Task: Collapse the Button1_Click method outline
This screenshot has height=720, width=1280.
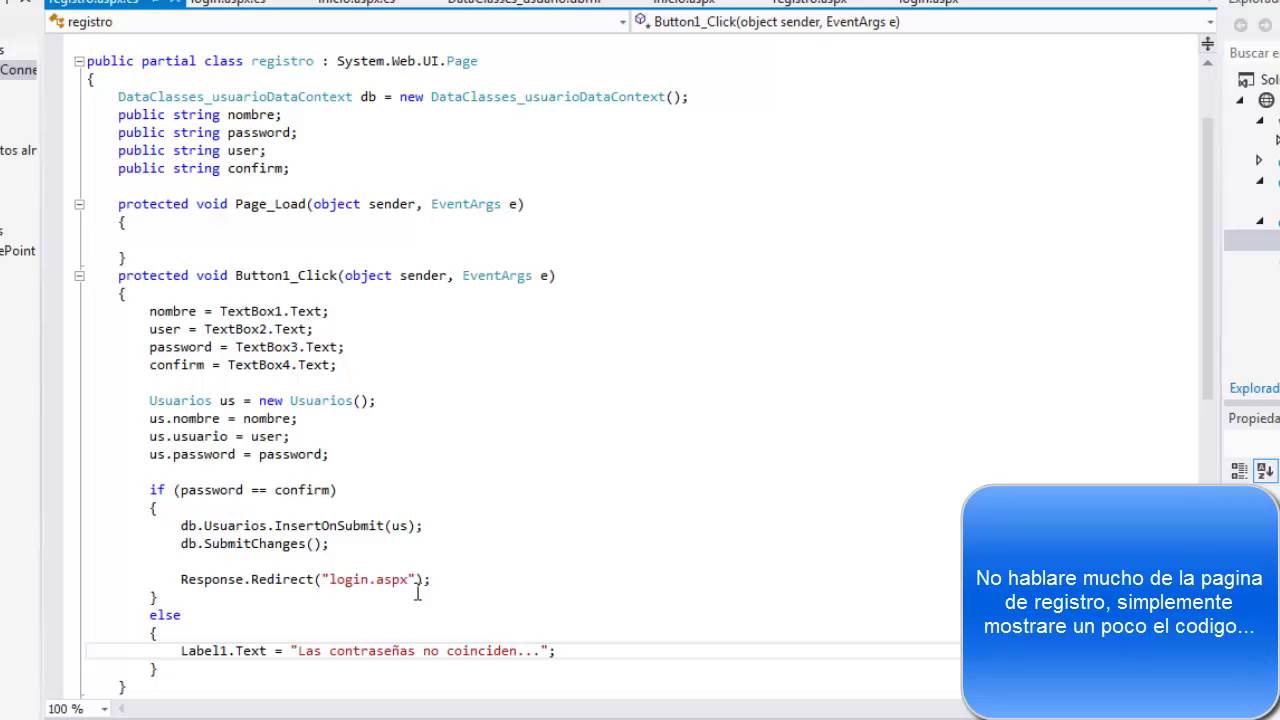Action: [x=79, y=276]
